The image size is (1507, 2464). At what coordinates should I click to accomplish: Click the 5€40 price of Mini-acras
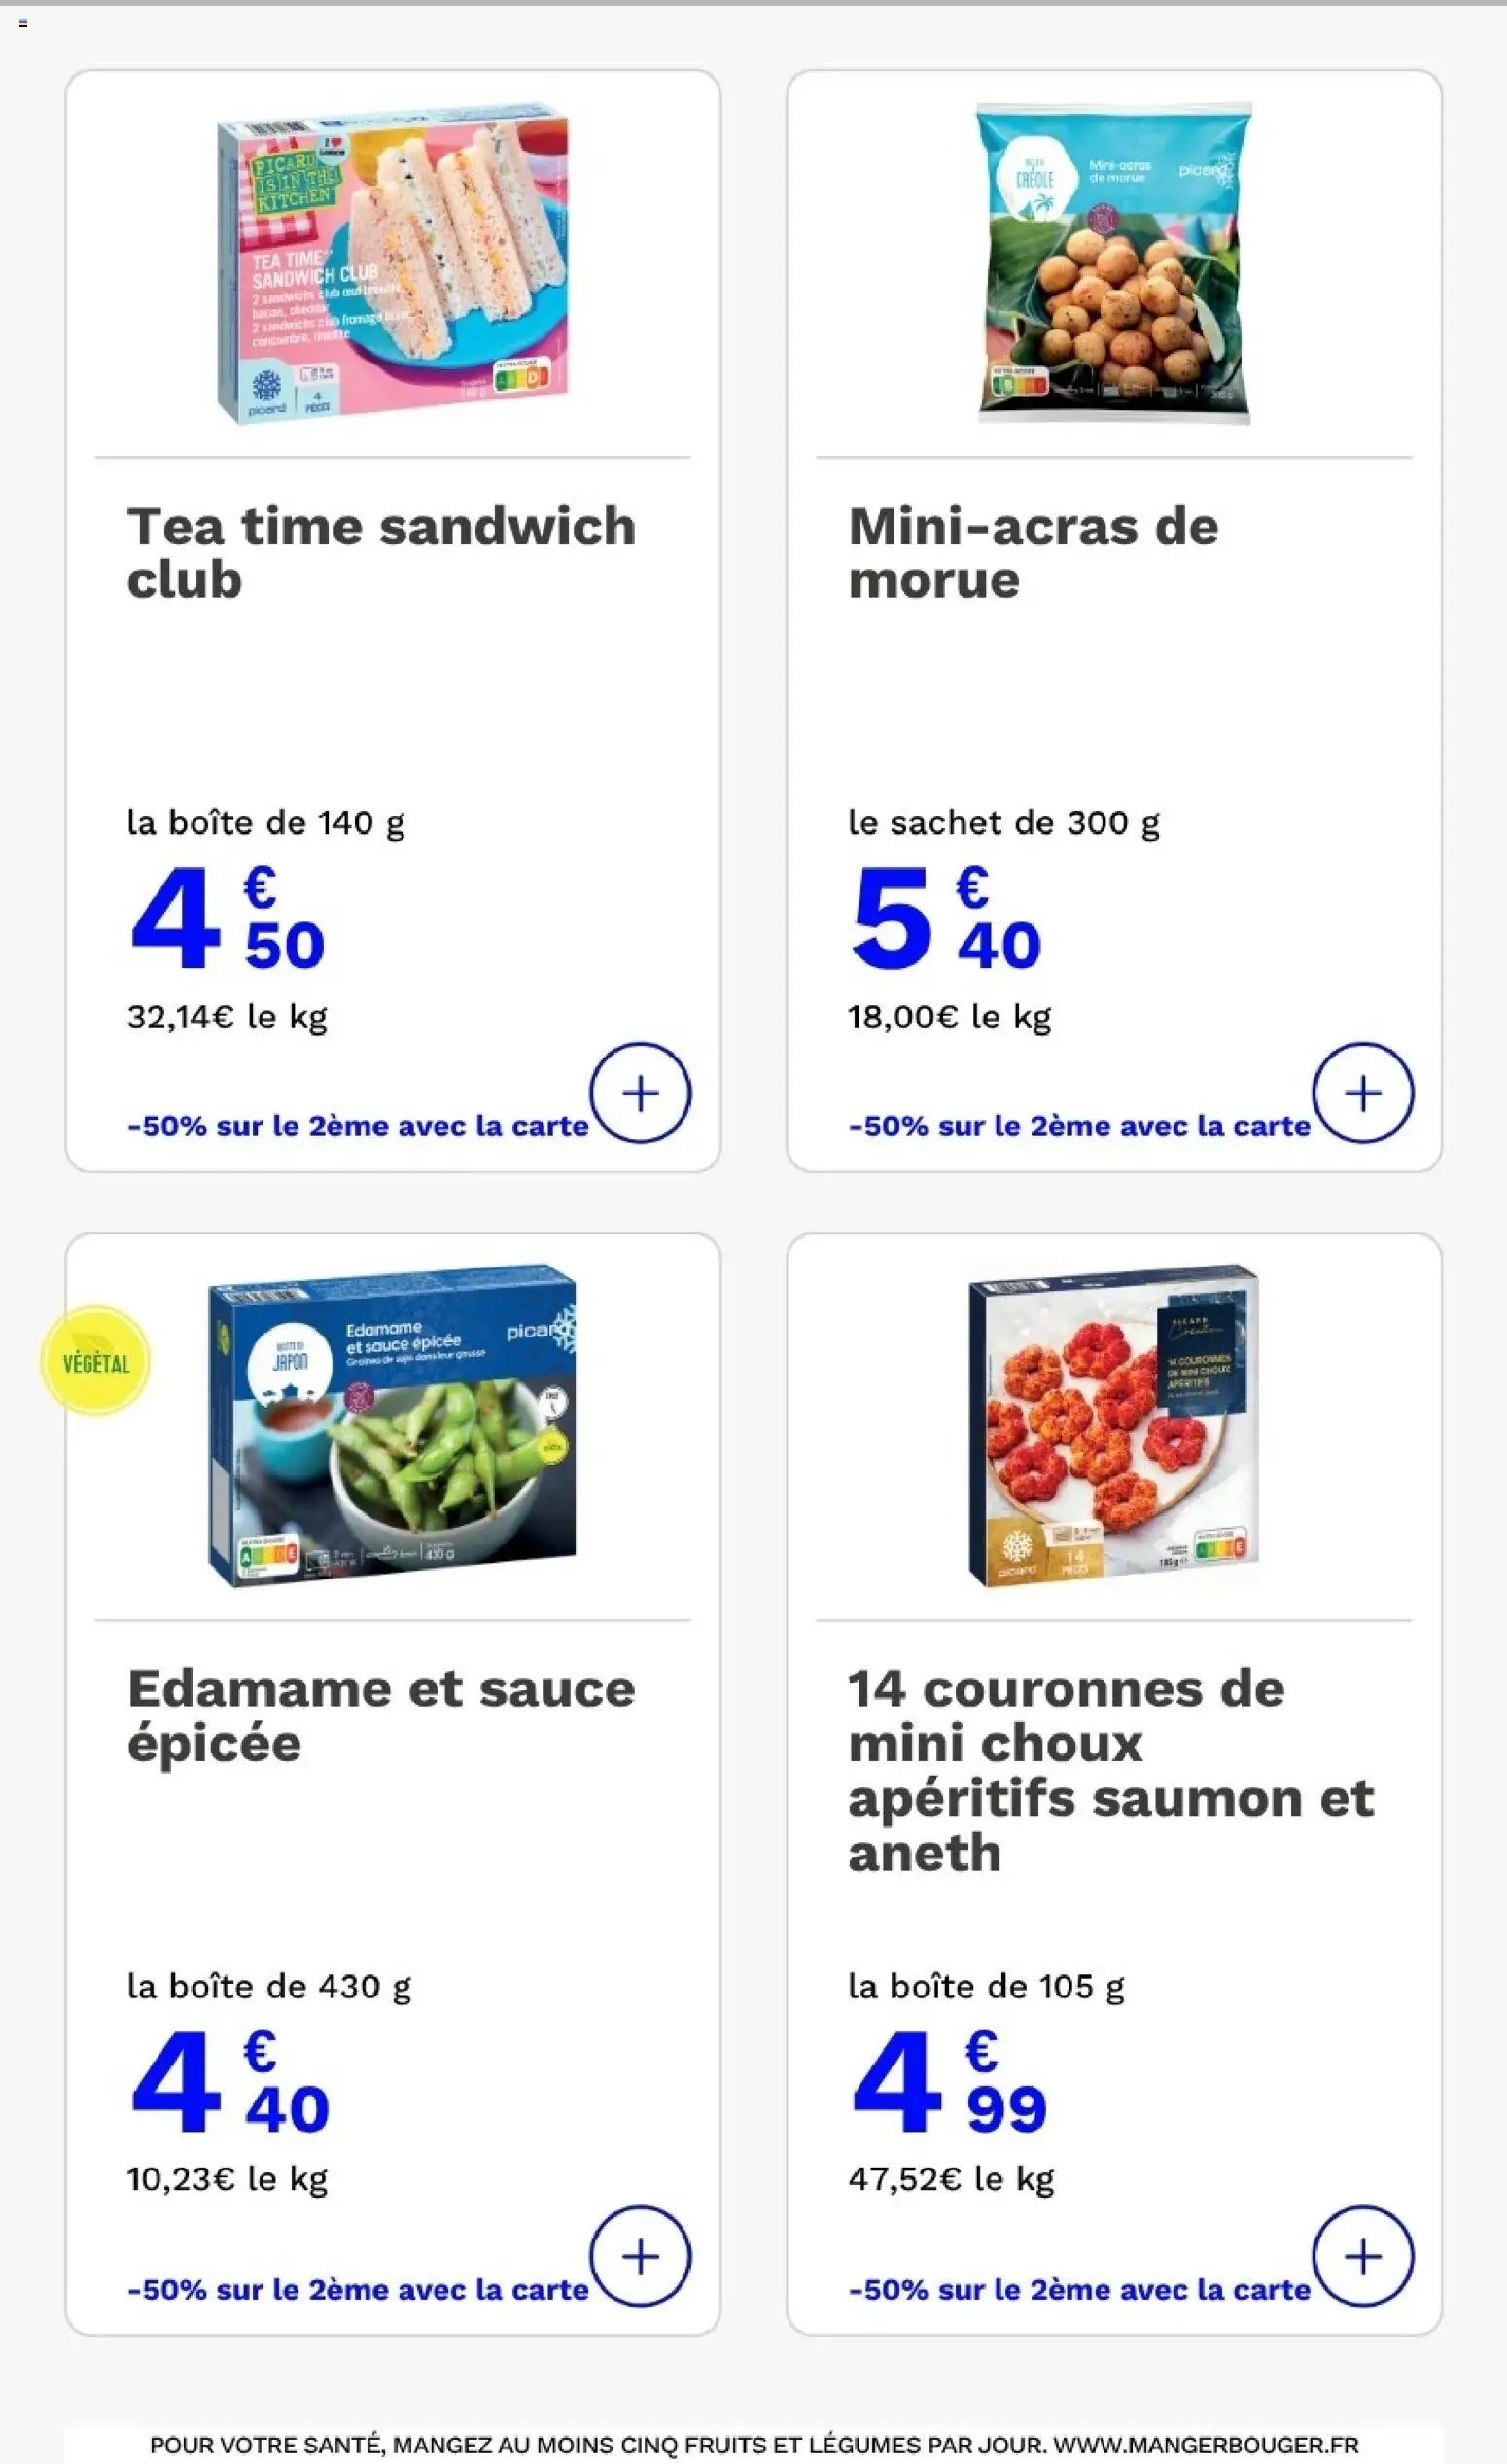946,918
